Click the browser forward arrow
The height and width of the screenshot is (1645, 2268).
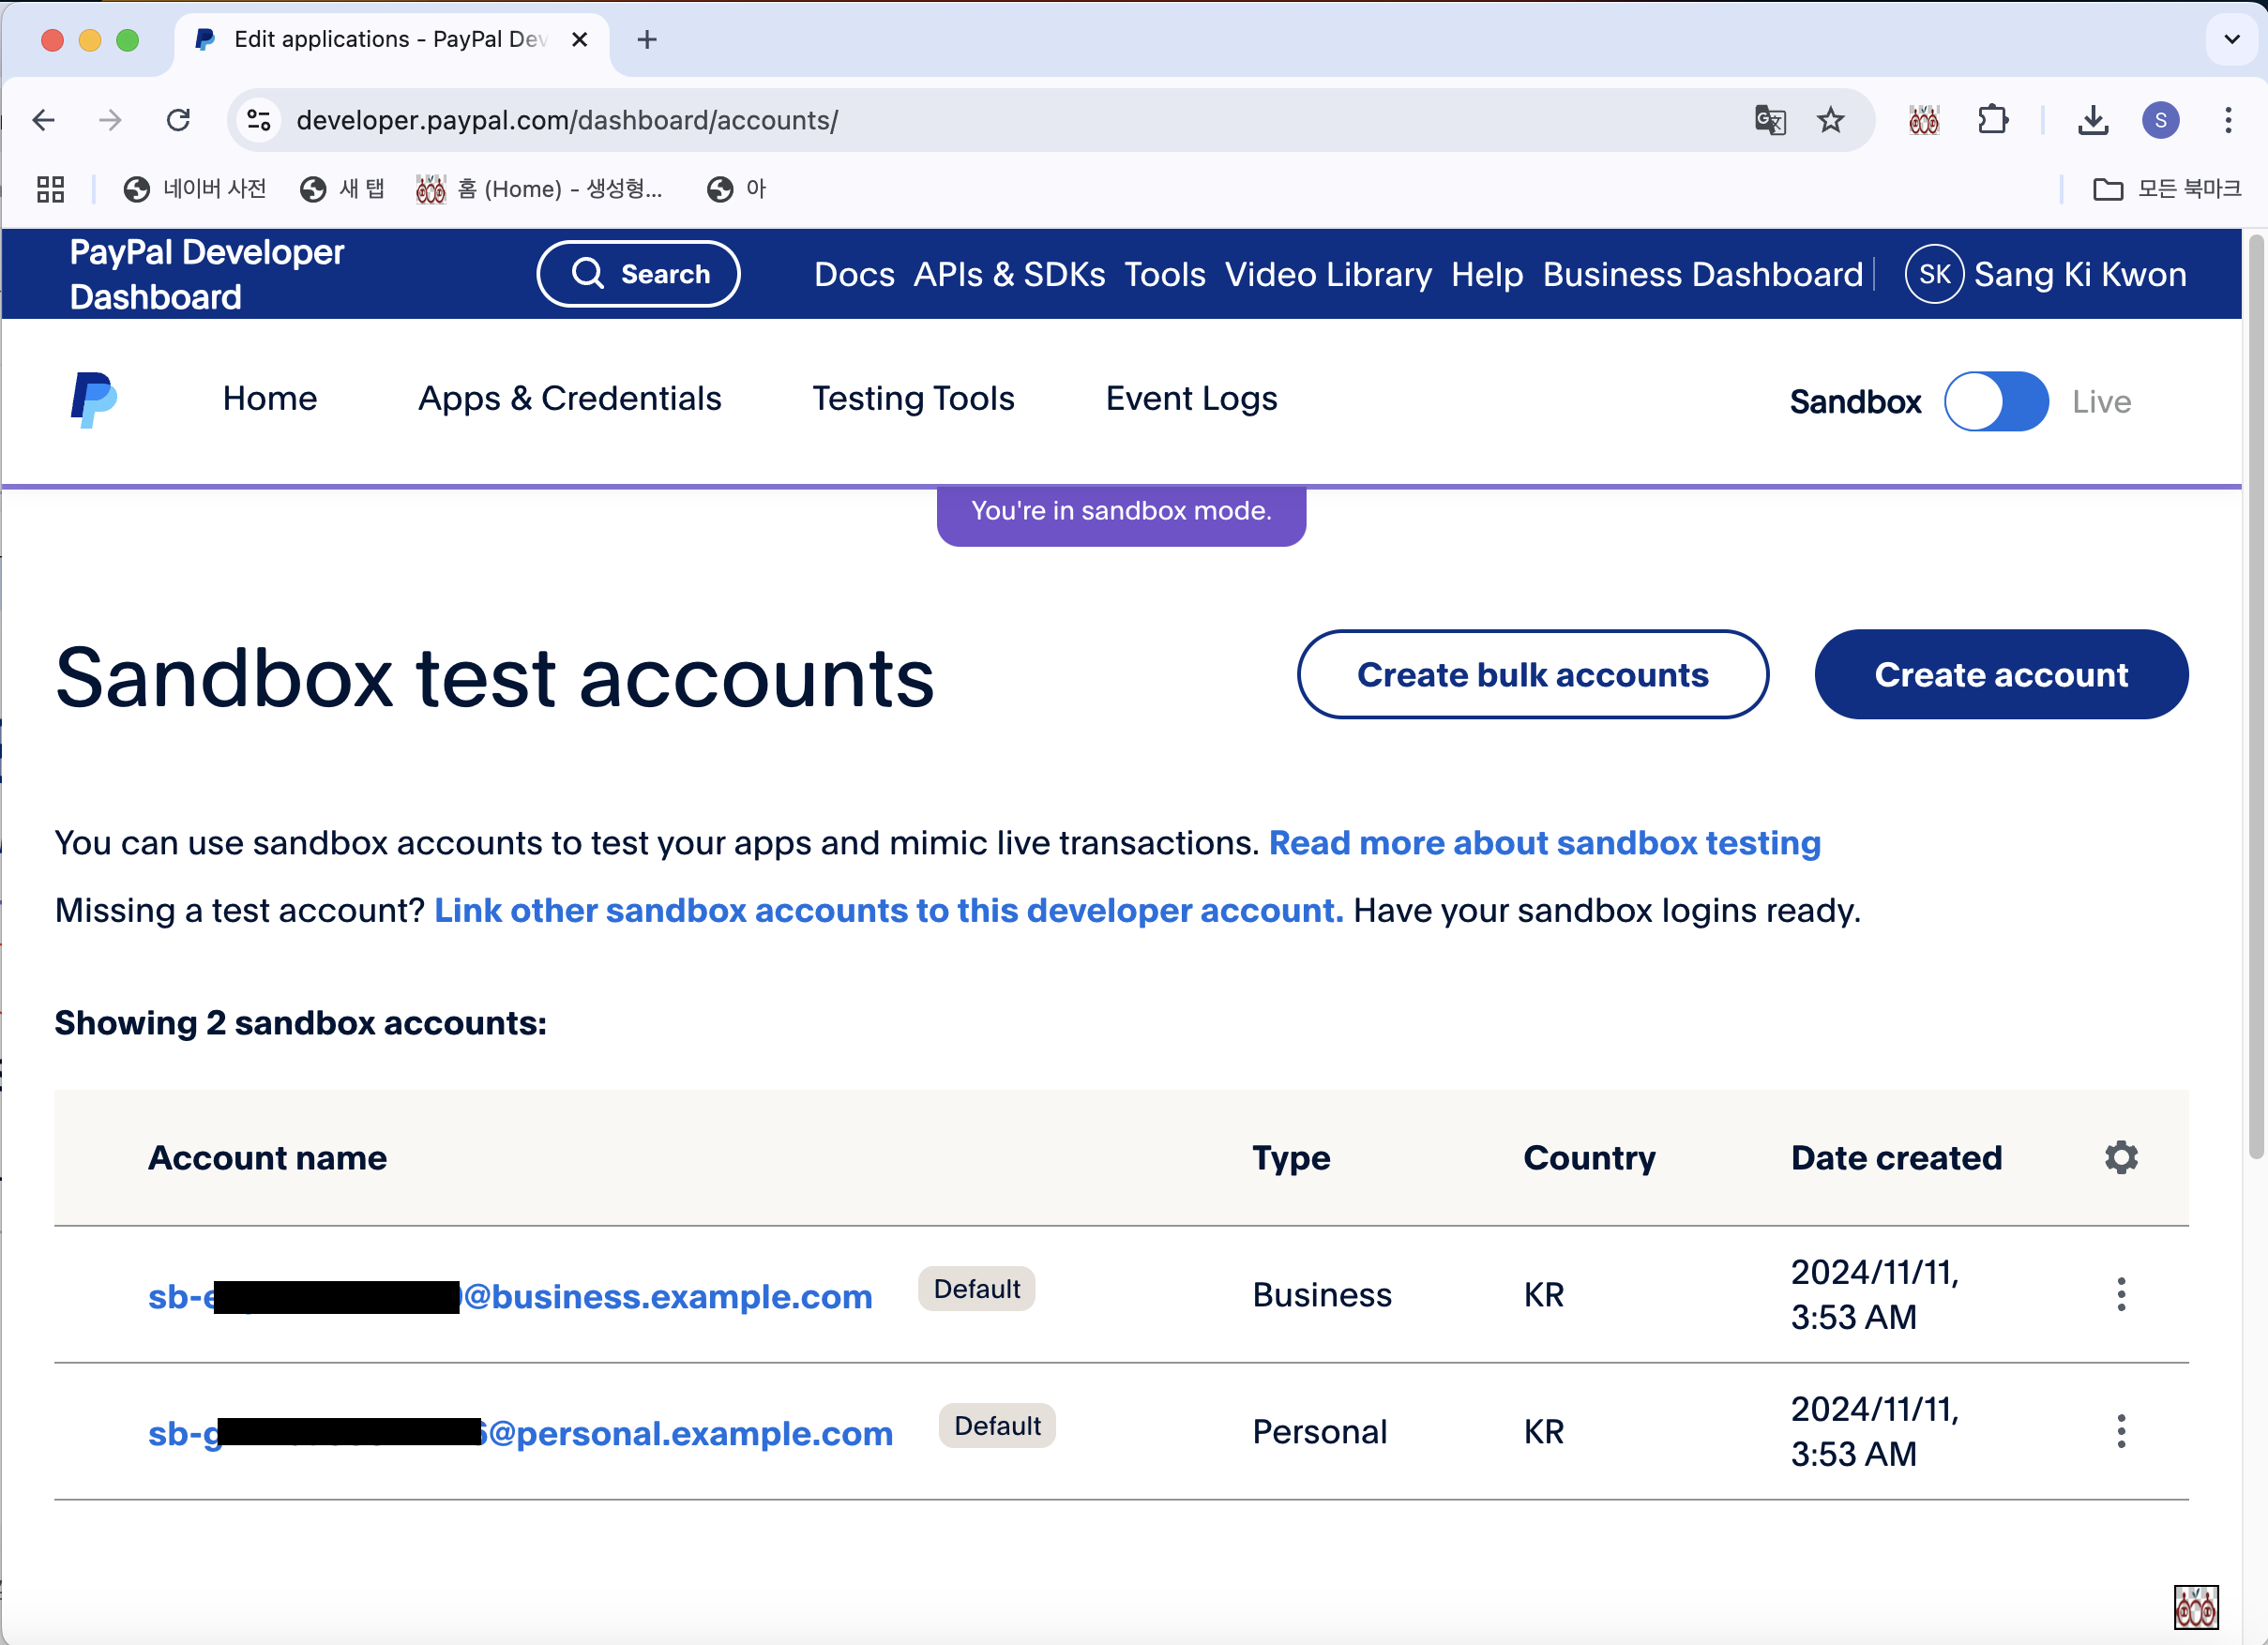(110, 120)
